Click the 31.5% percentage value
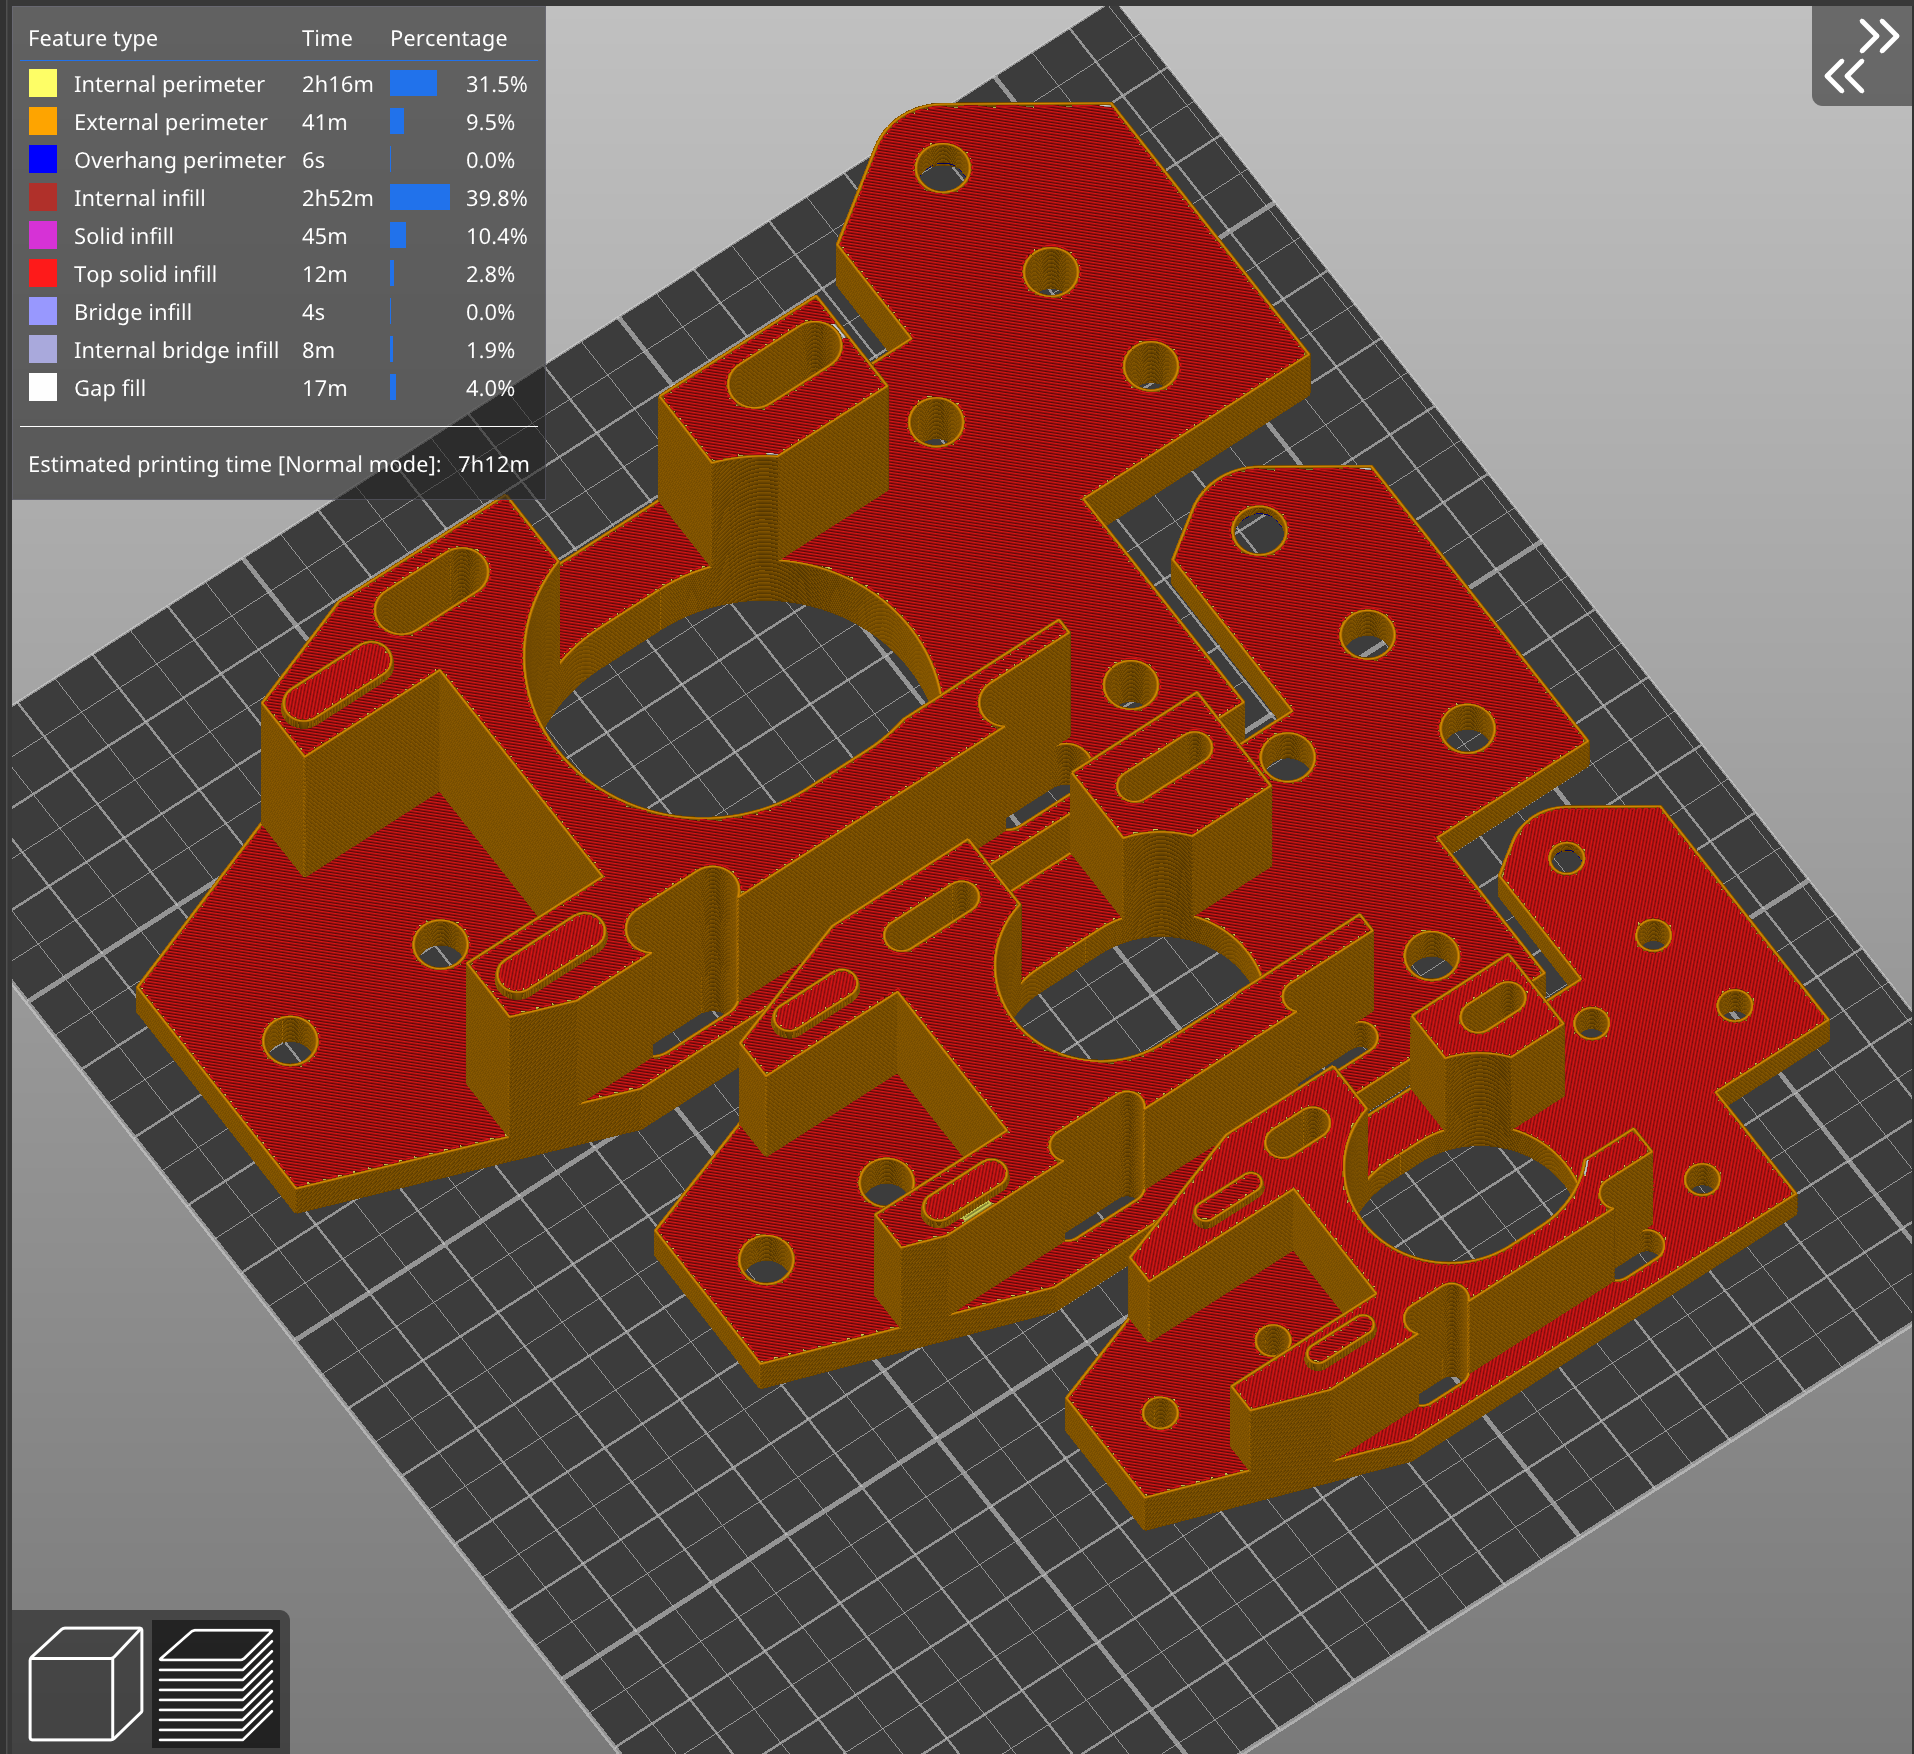Image resolution: width=1914 pixels, height=1754 pixels. [x=496, y=84]
